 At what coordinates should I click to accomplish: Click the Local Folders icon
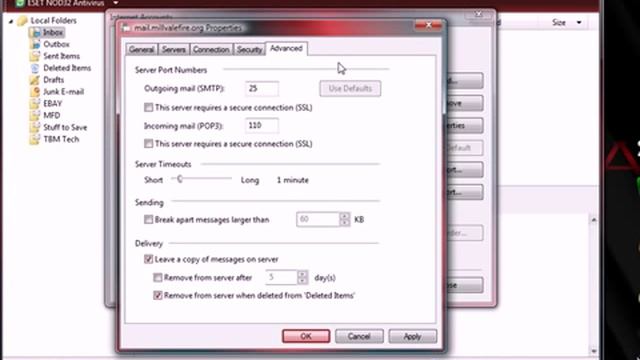pos(22,20)
